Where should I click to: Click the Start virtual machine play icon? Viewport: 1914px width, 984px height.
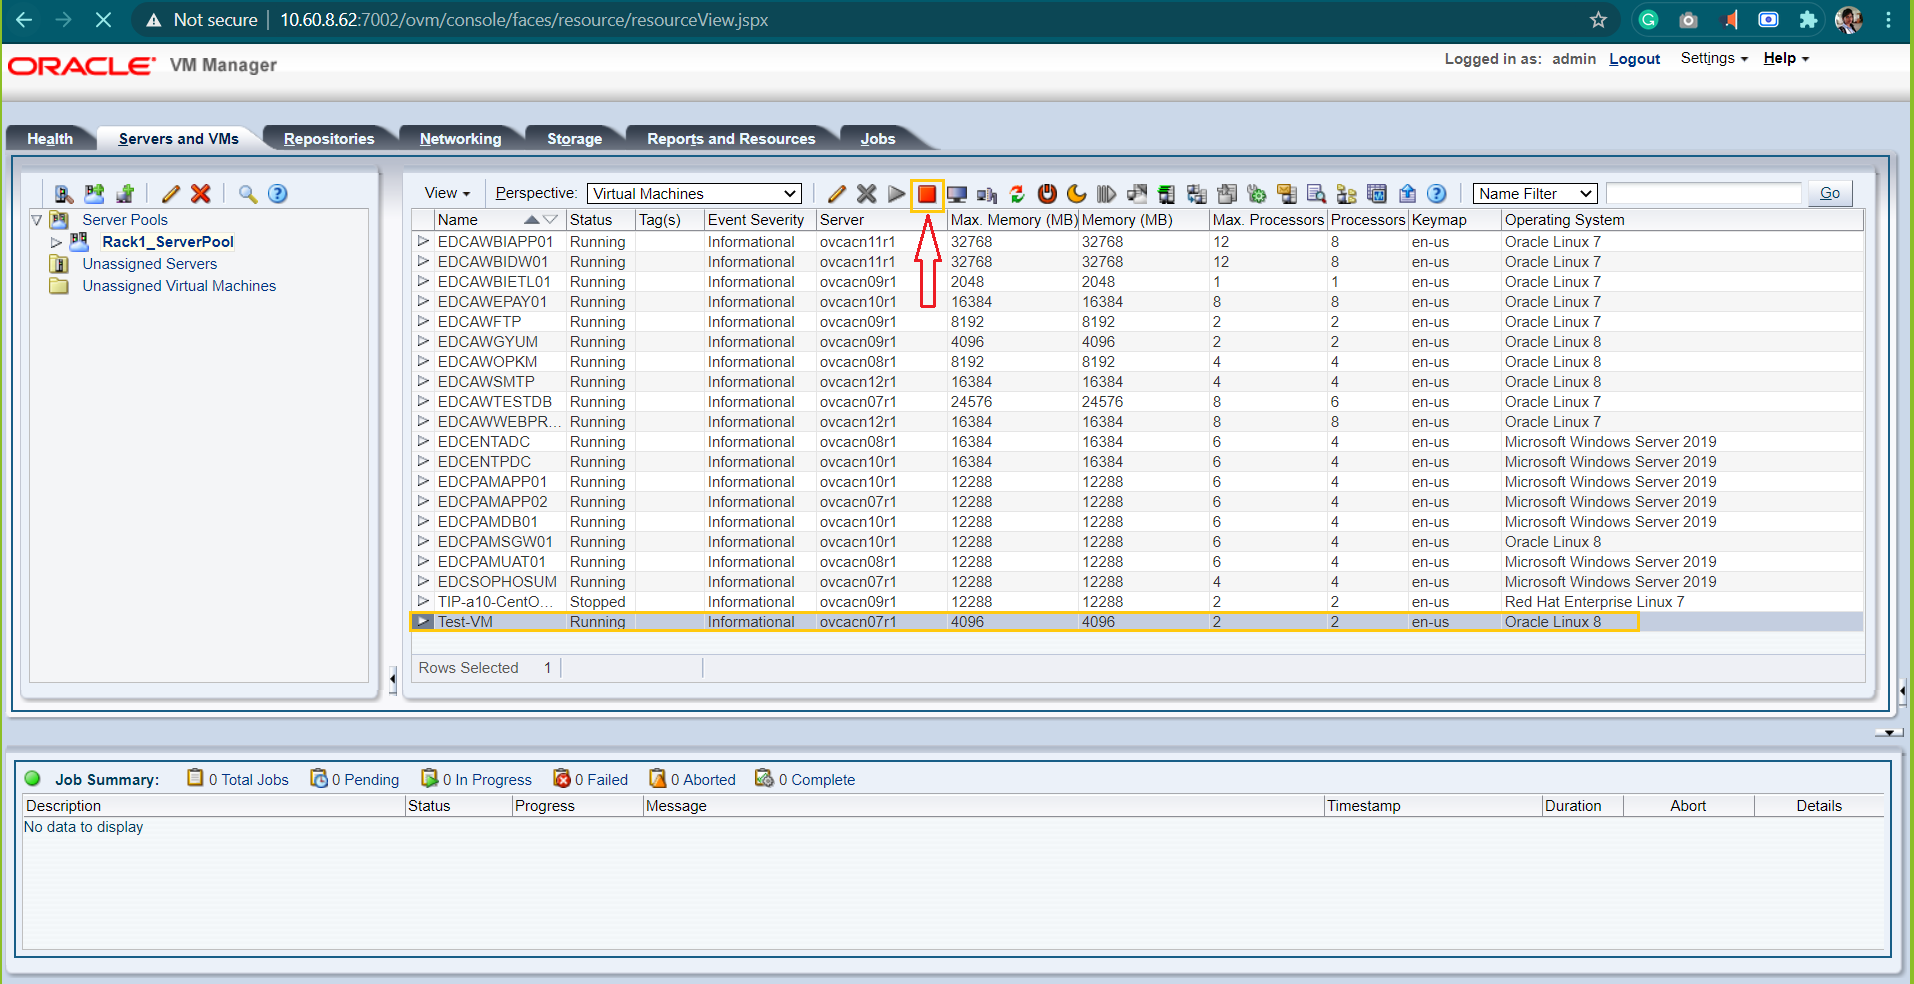tap(897, 194)
